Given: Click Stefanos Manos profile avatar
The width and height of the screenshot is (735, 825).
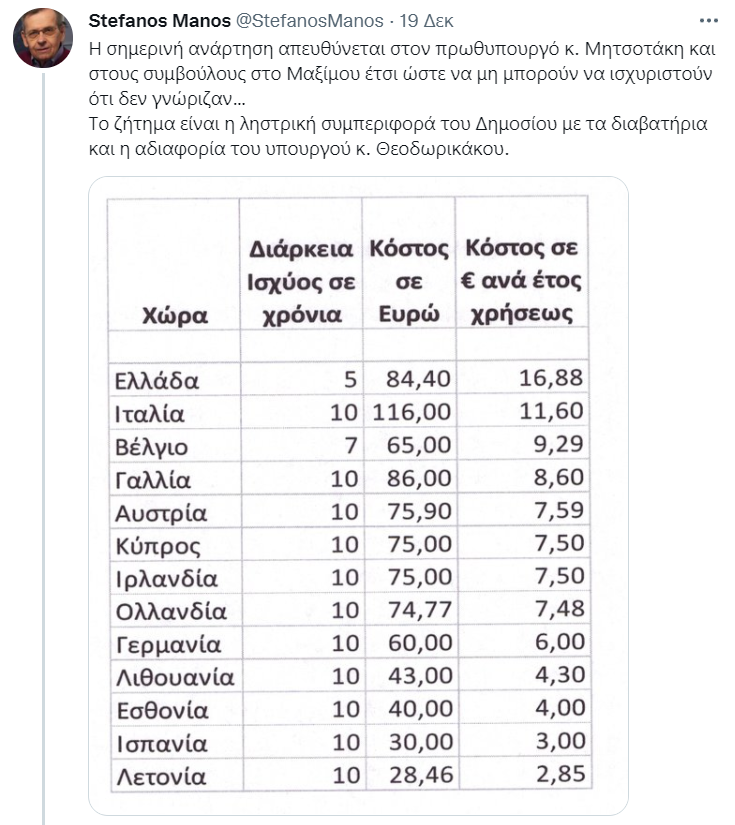Looking at the screenshot, I should [43, 37].
